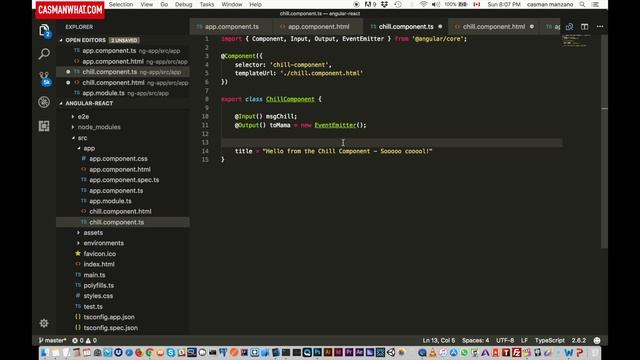Click the open changes icon in editor toolbar
640x360 pixels.
(569, 27)
